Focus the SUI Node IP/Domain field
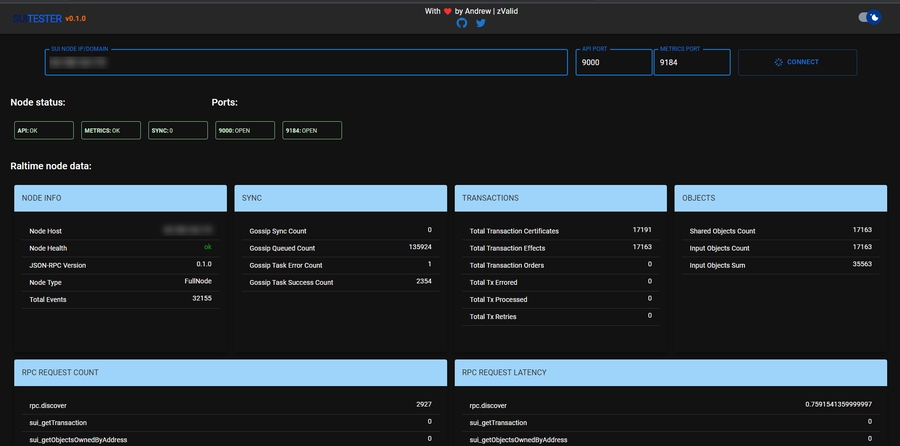Image resolution: width=900 pixels, height=446 pixels. point(306,62)
